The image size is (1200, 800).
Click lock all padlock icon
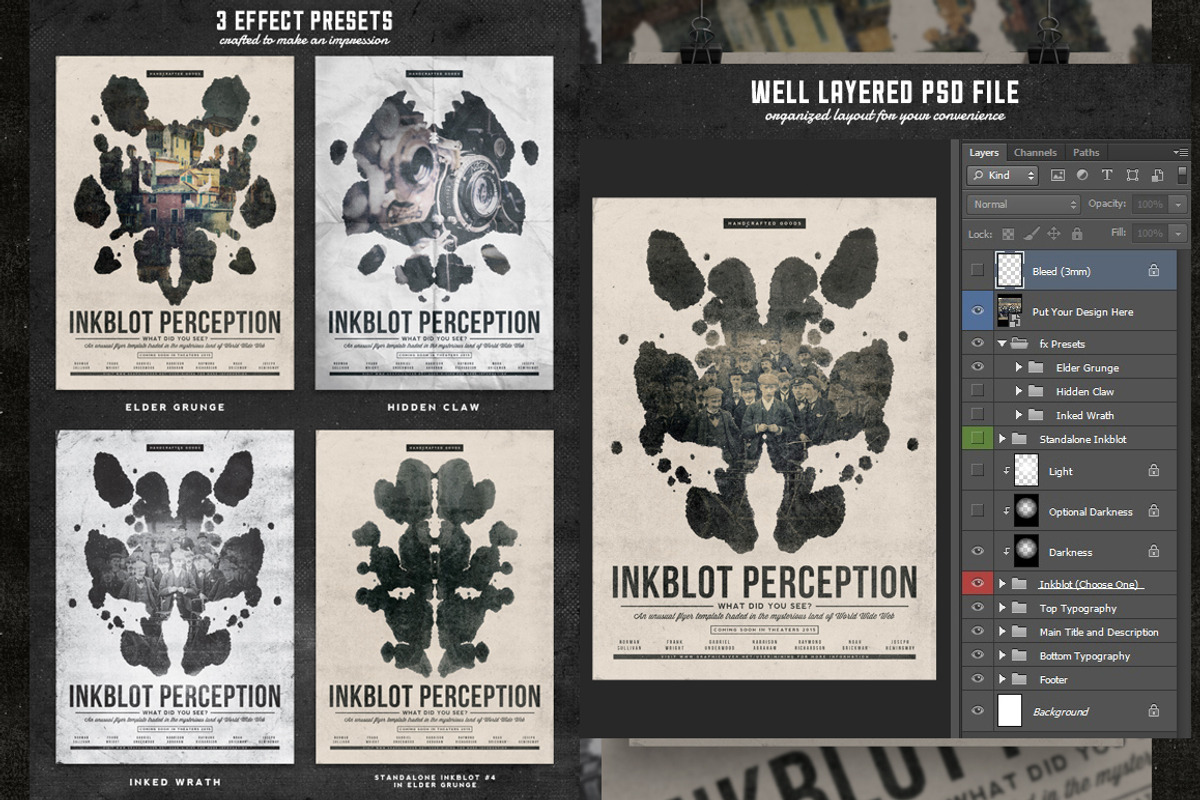(1077, 234)
